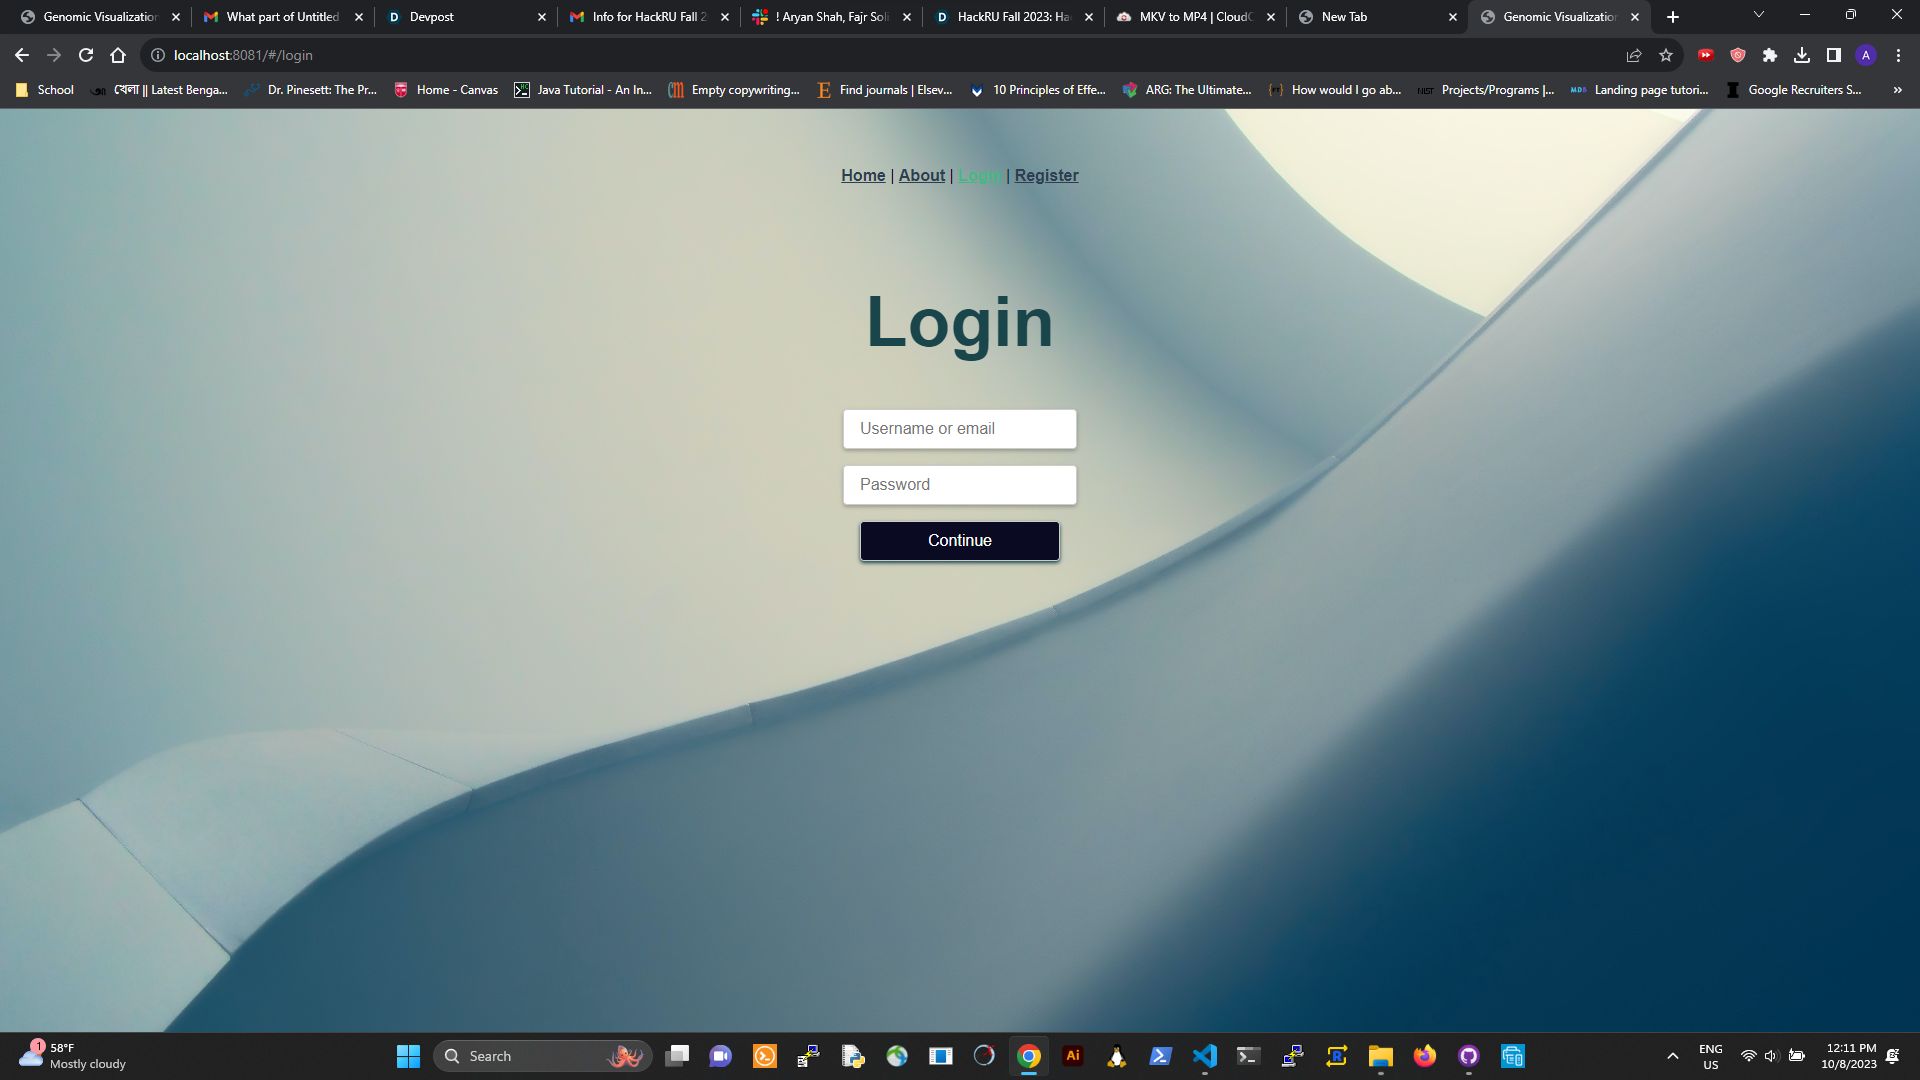Click the browser home icon
This screenshot has height=1080, width=1920.
(118, 55)
